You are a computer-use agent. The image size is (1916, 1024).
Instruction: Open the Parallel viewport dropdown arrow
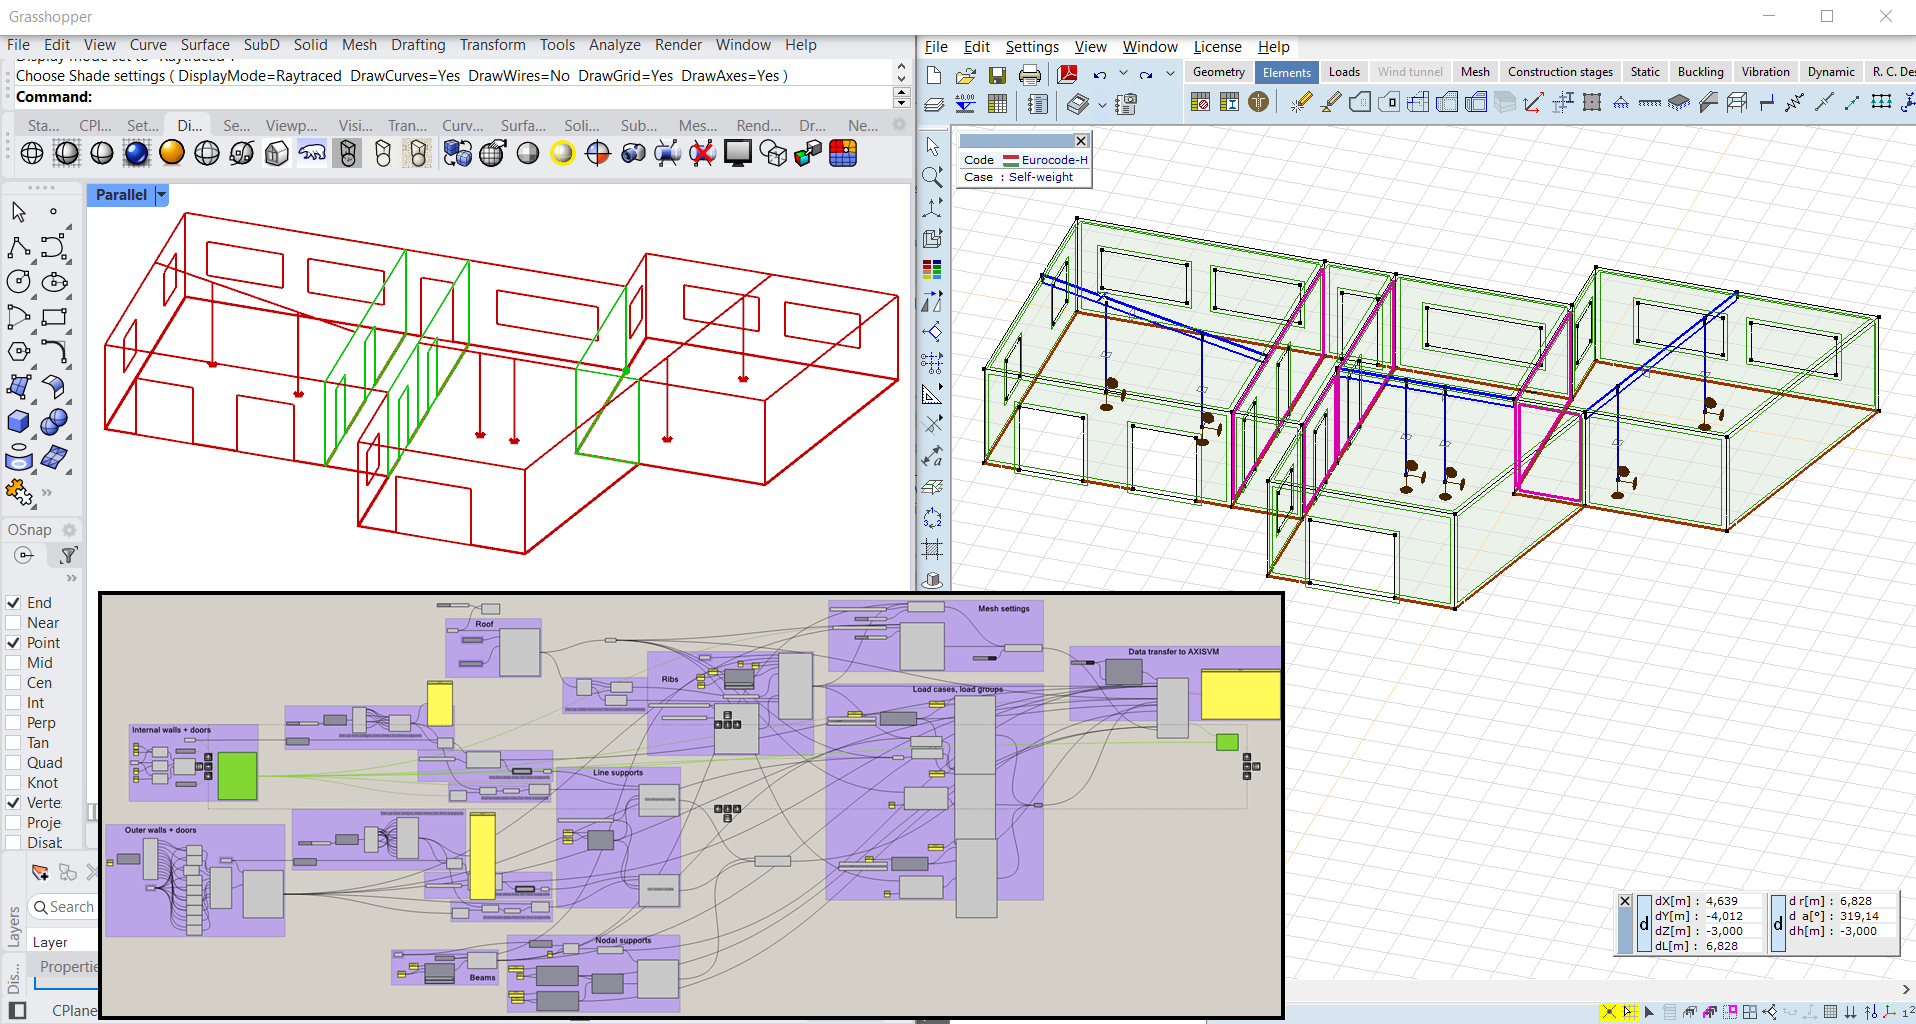[161, 195]
